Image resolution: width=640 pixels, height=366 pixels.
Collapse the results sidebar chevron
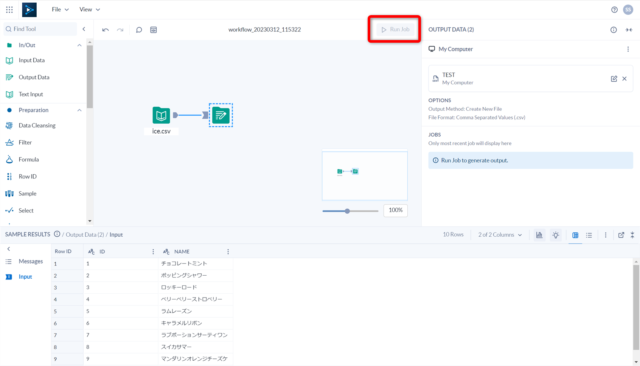point(9,249)
